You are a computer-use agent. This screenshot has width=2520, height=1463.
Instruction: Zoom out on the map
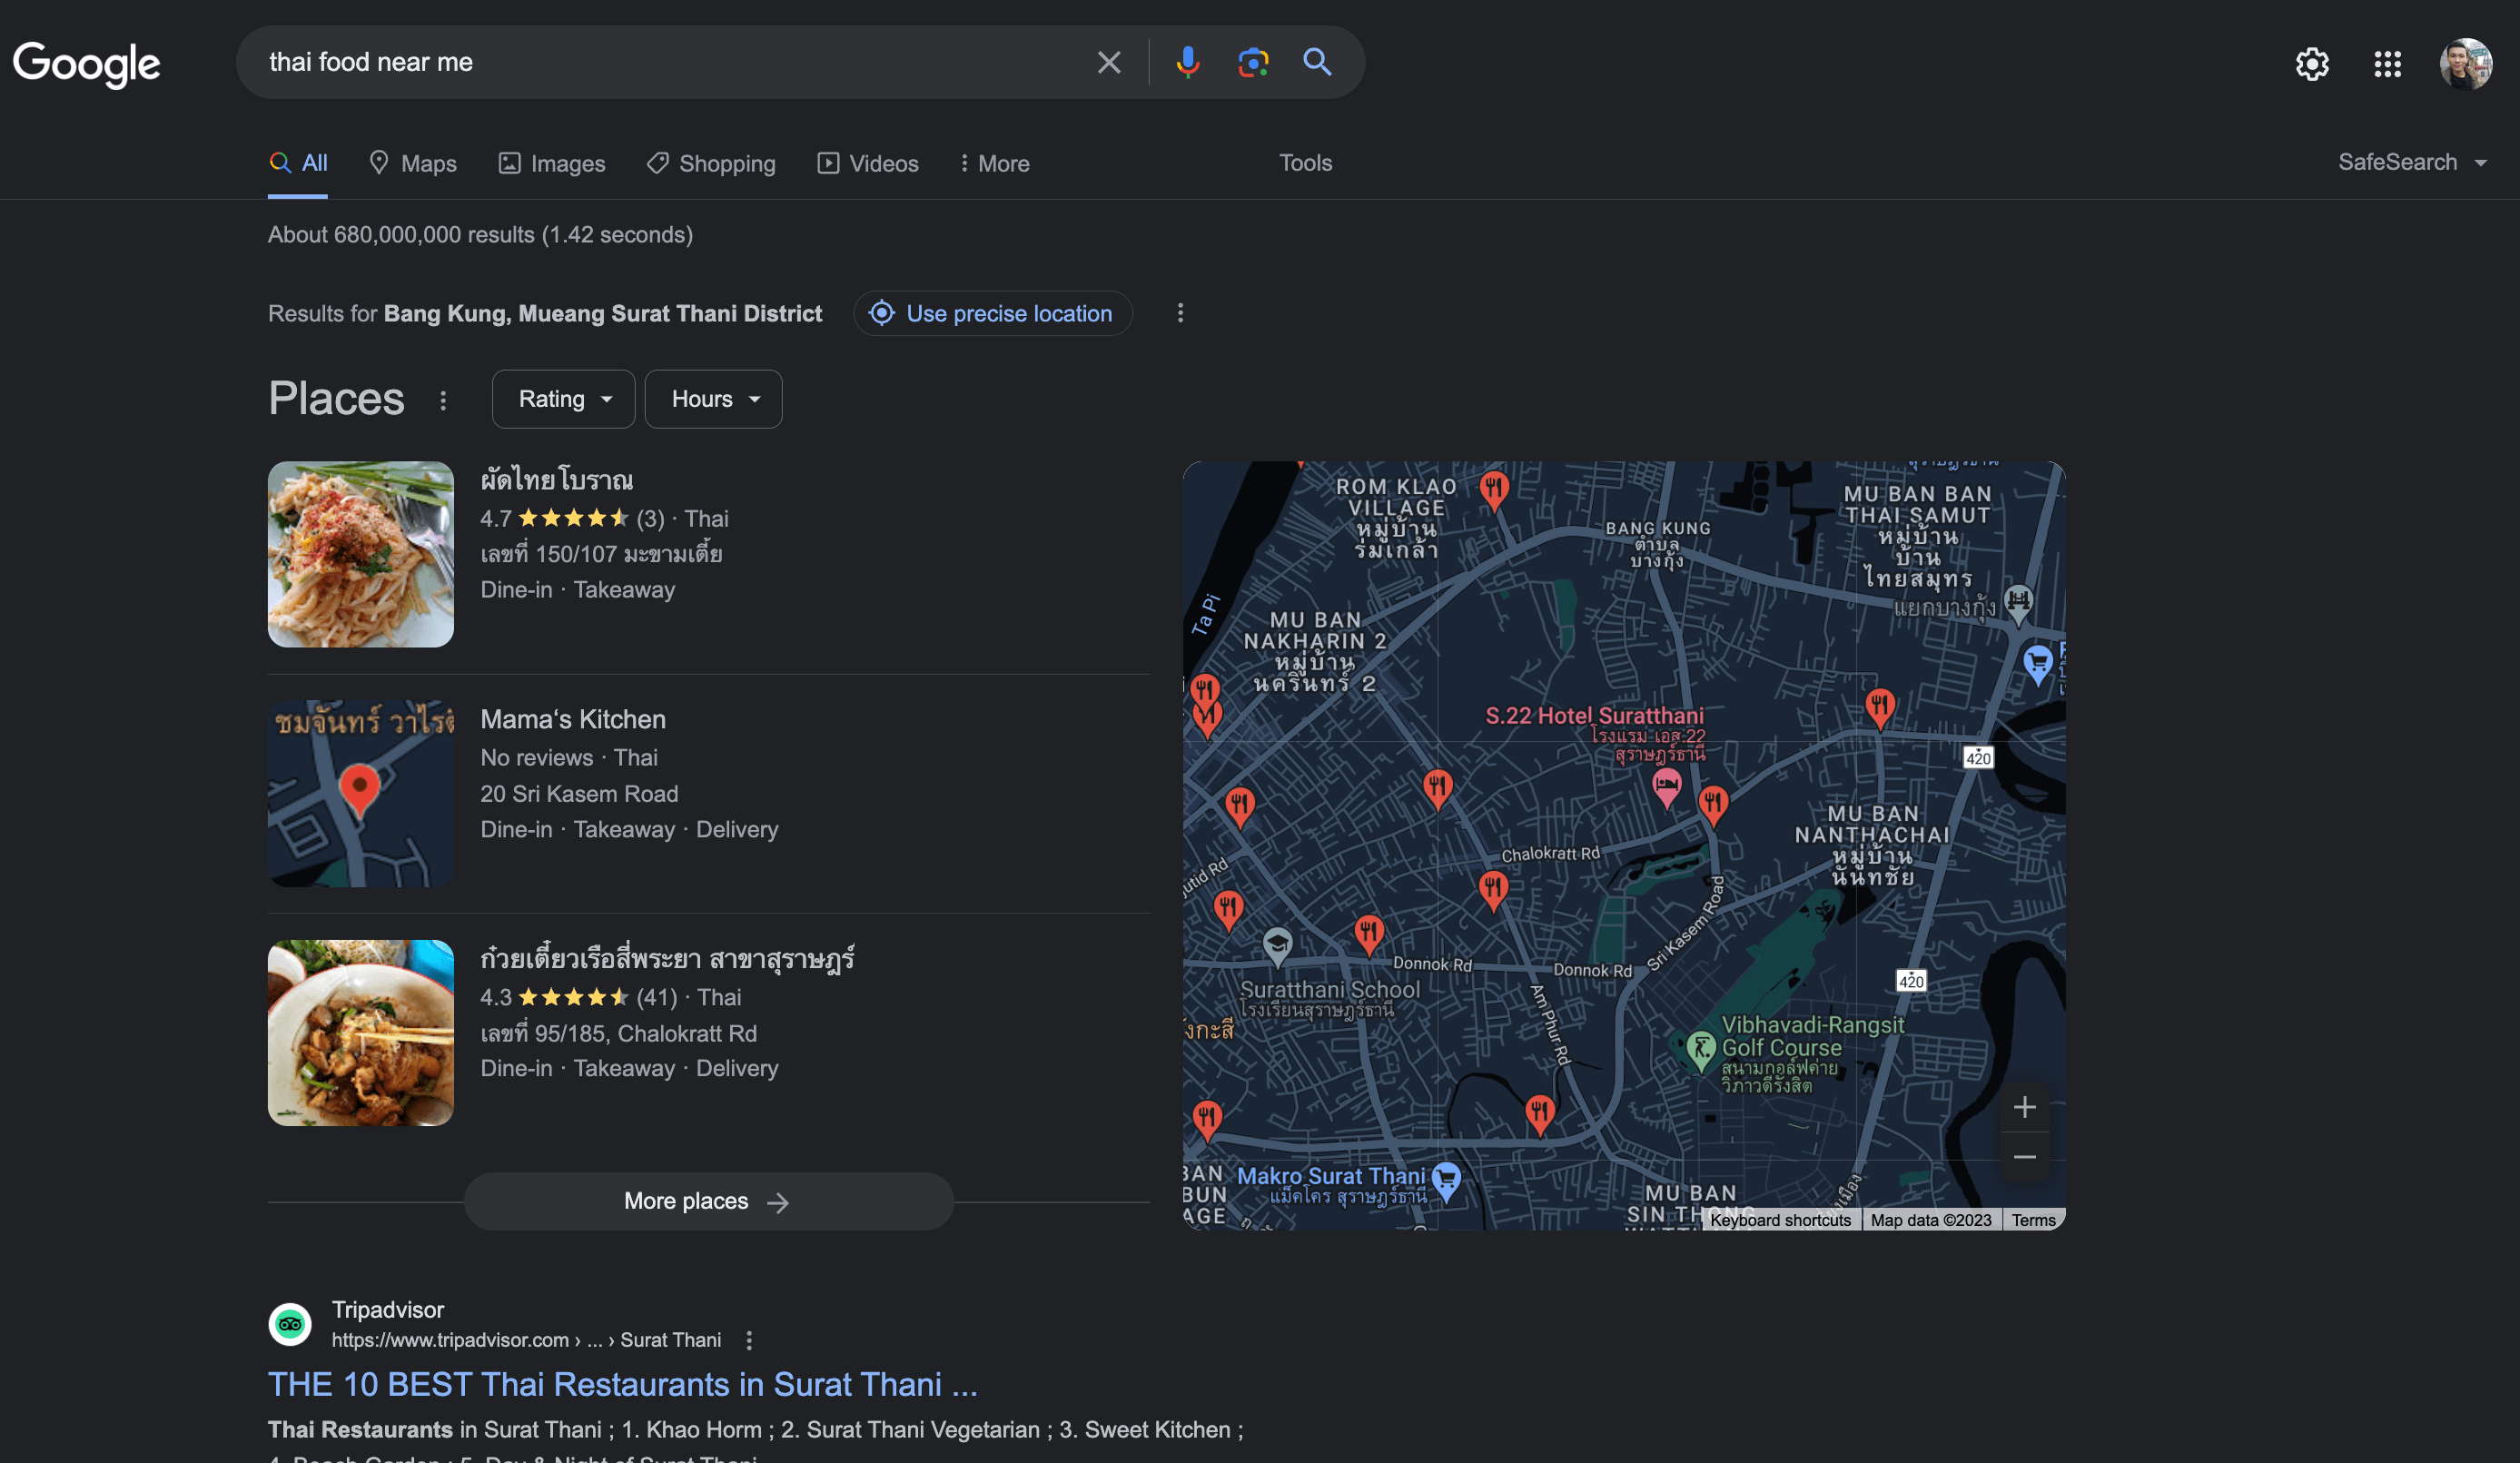[2024, 1157]
